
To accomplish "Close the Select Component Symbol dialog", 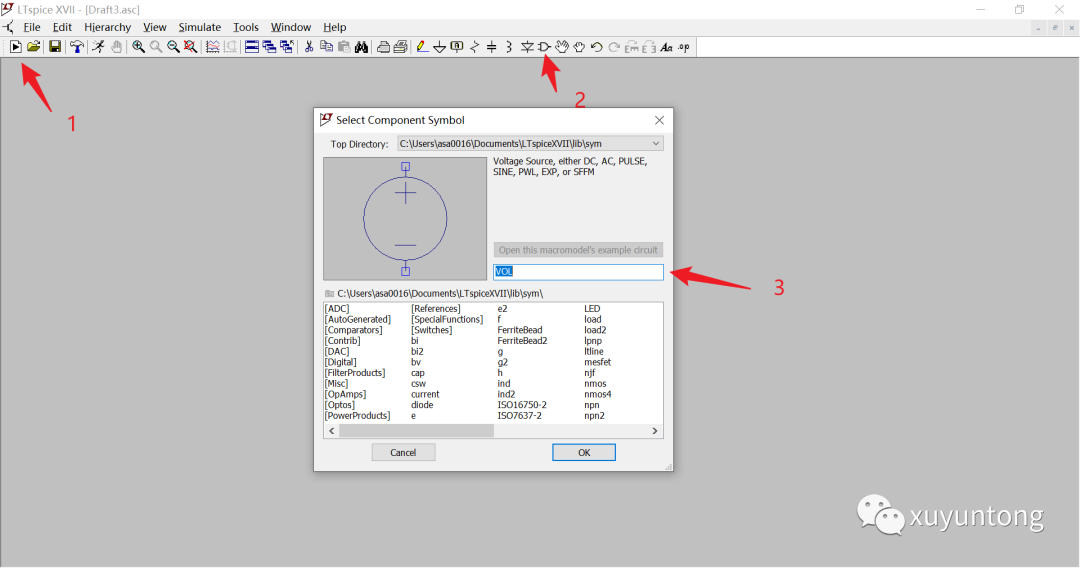I will (659, 120).
